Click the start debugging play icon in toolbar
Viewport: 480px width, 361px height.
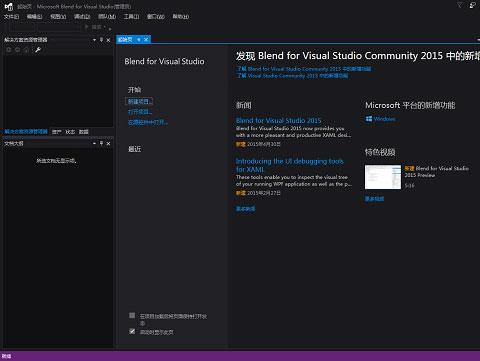coord(87,27)
